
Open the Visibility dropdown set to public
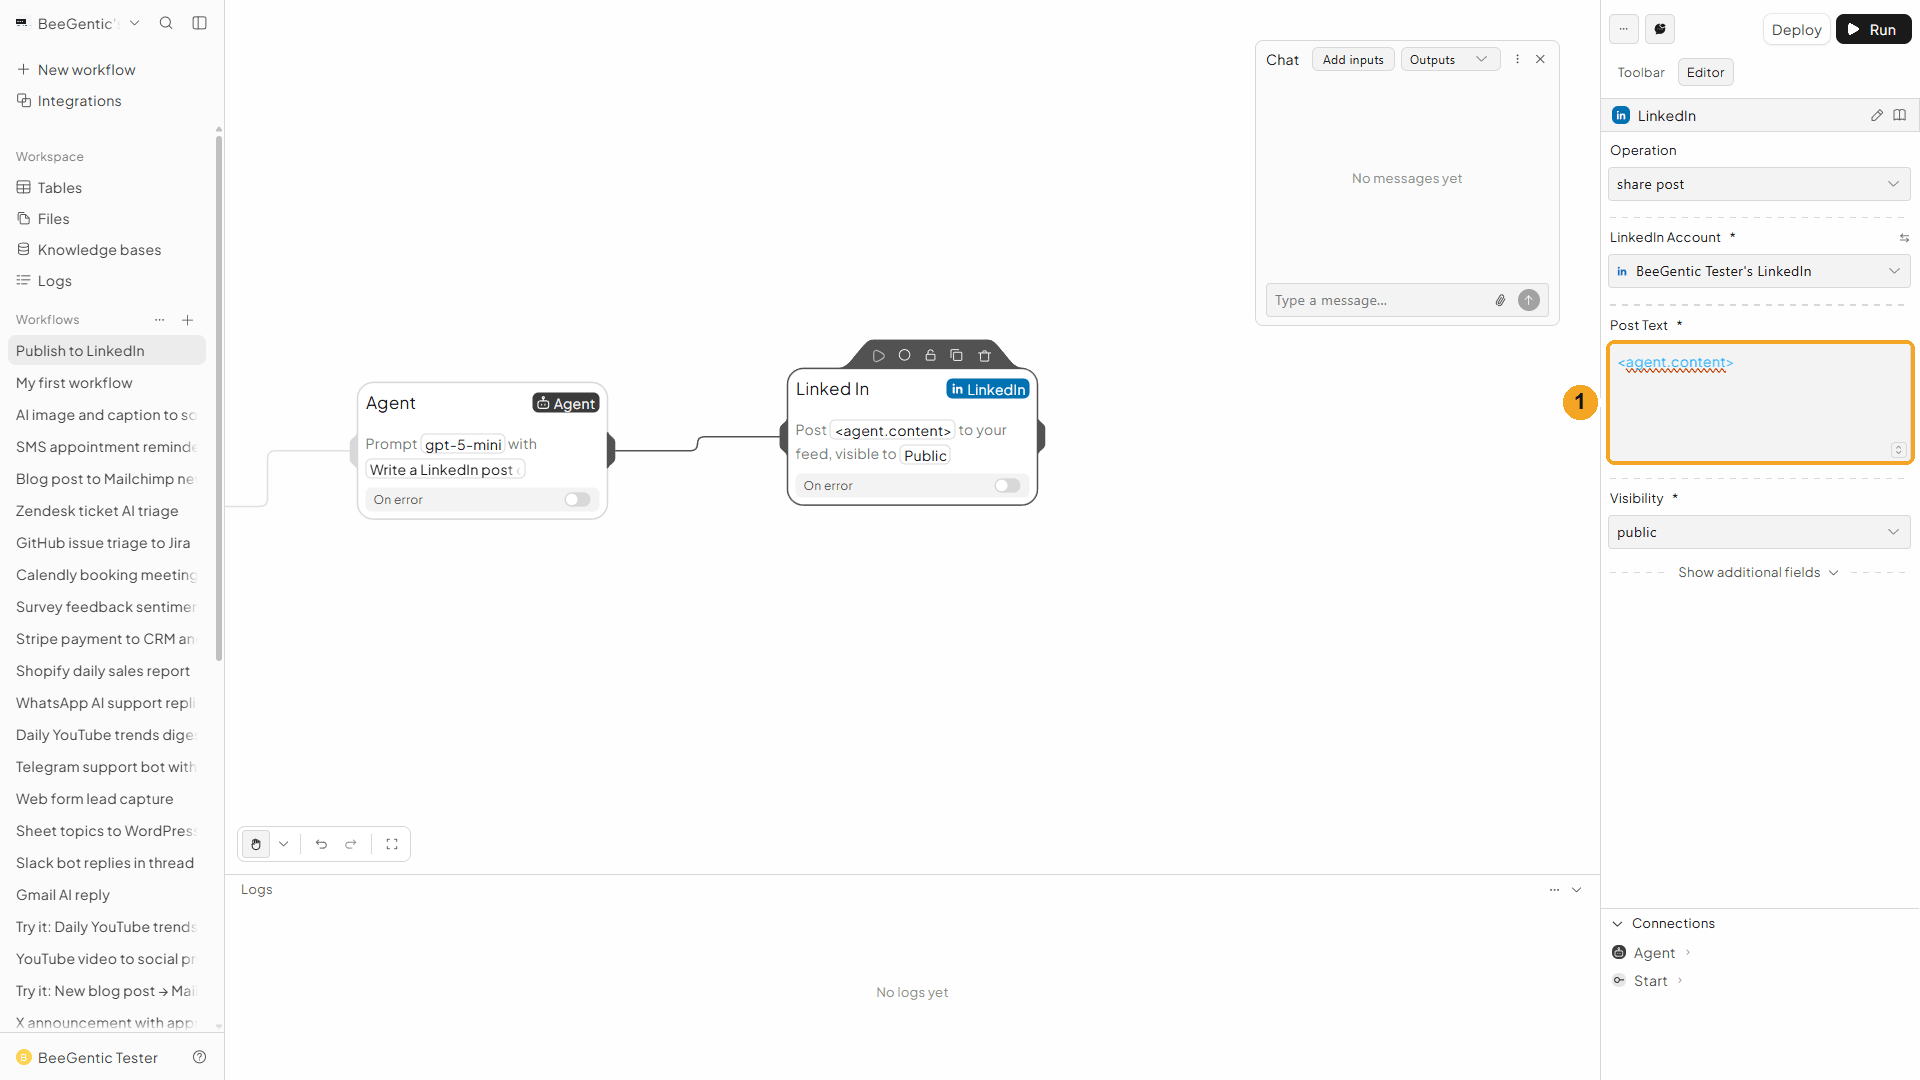tap(1759, 532)
